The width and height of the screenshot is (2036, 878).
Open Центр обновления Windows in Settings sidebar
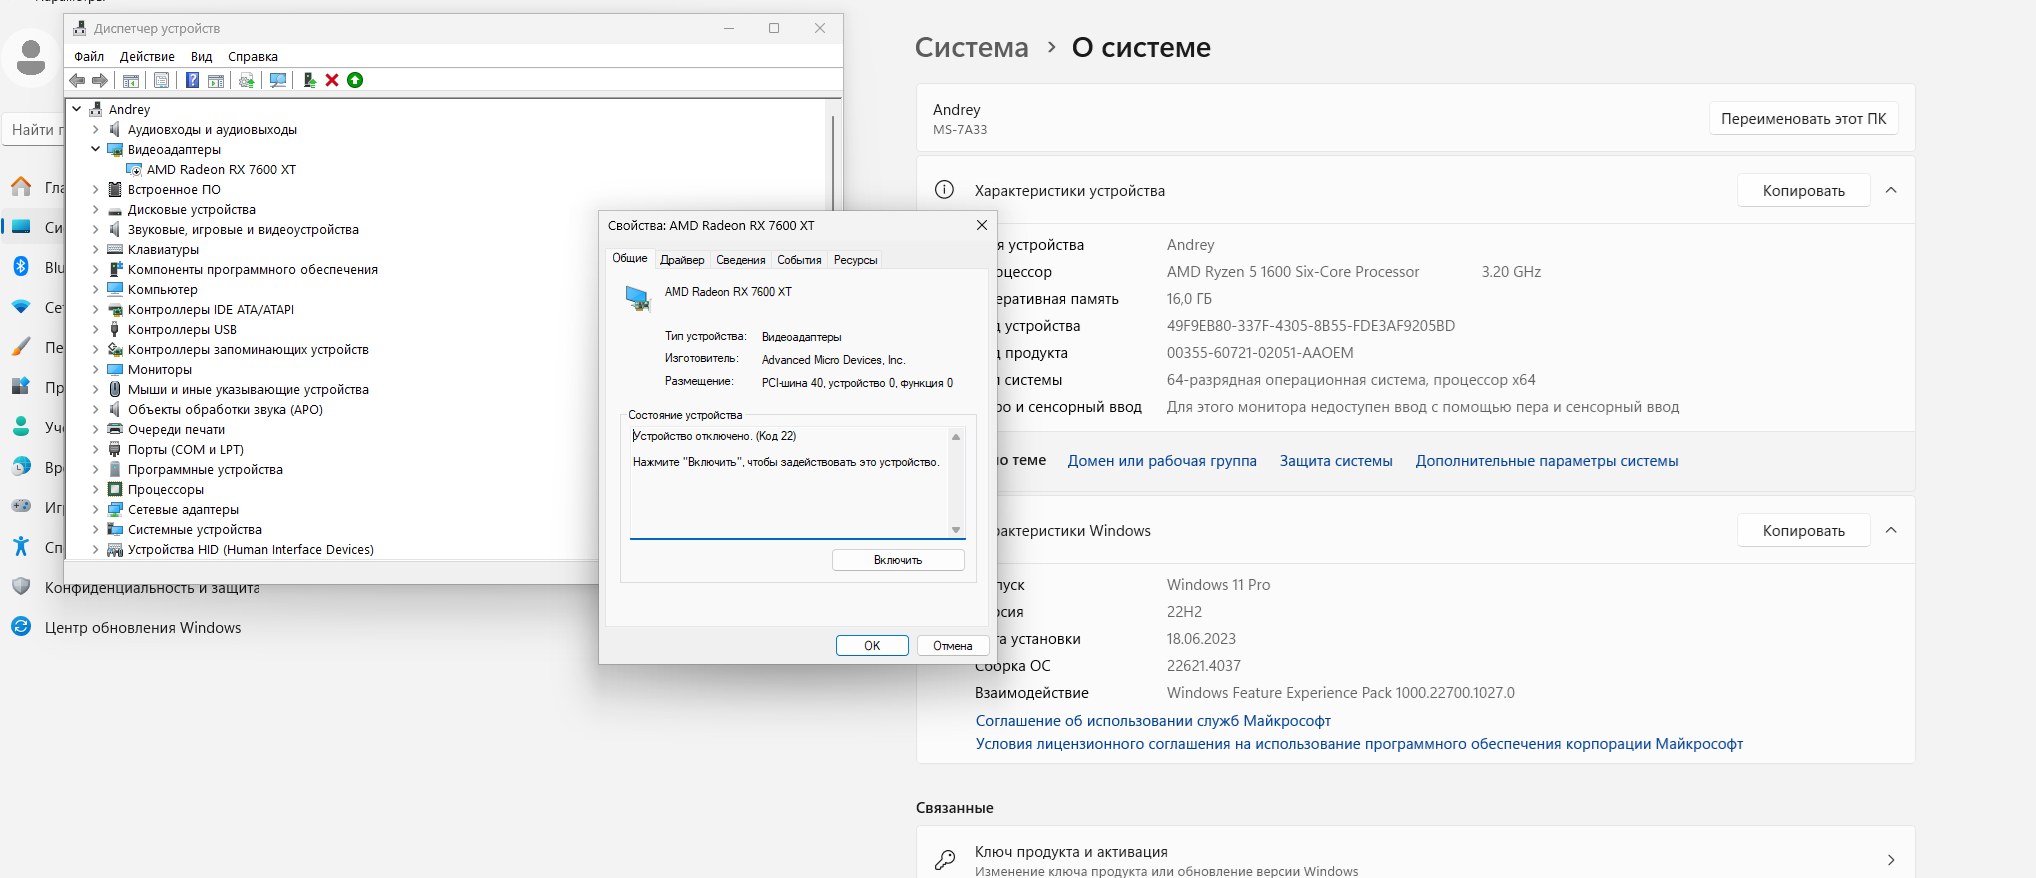[143, 628]
